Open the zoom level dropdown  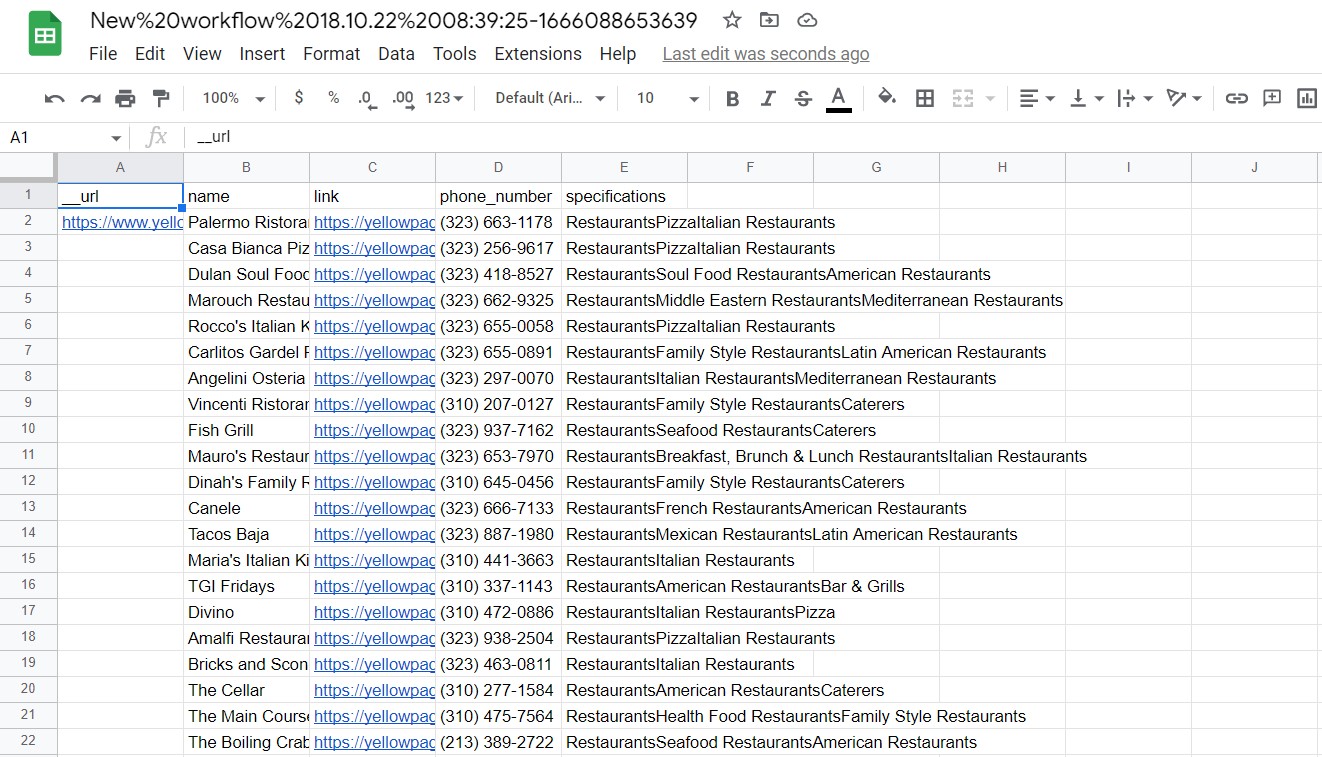click(x=233, y=98)
